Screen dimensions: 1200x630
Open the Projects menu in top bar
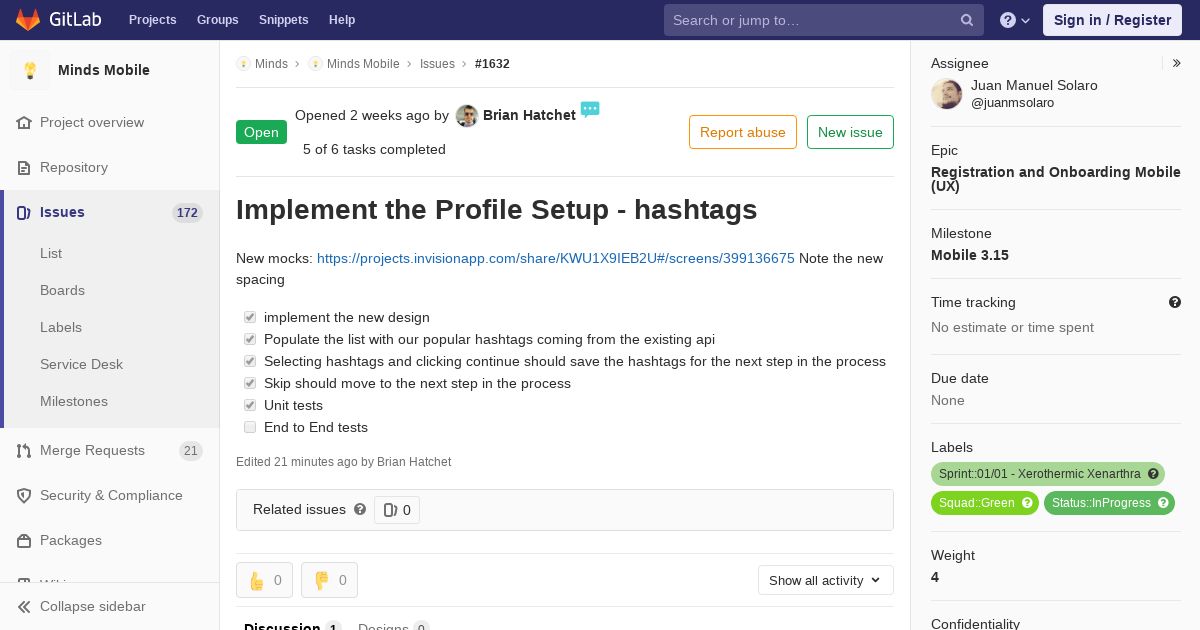tap(152, 20)
